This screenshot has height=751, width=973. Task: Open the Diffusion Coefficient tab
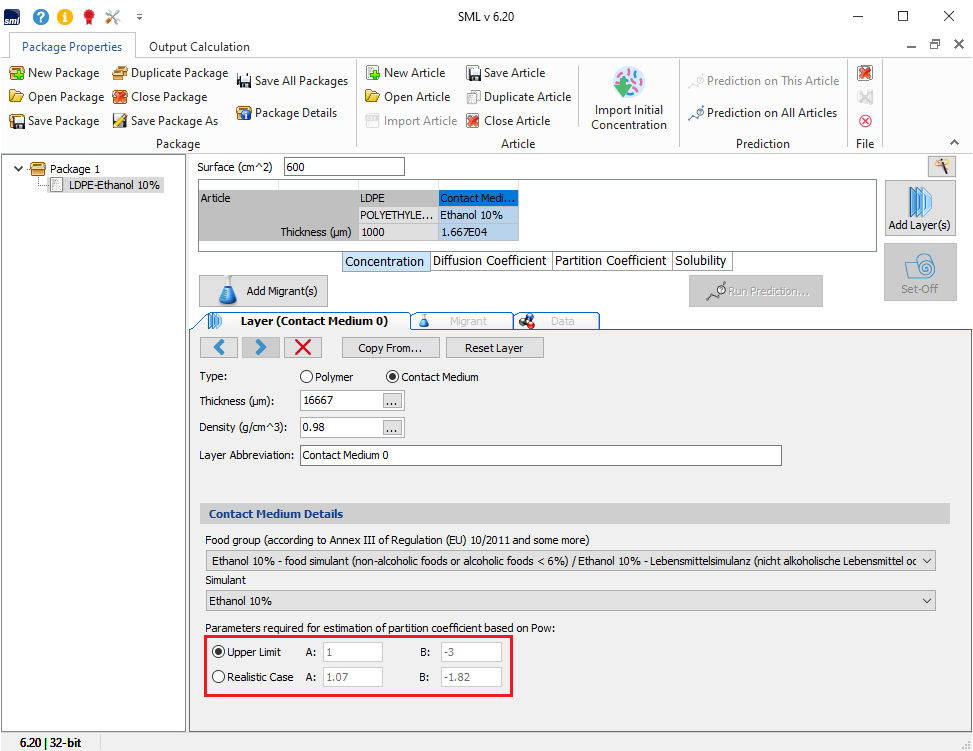(x=489, y=261)
